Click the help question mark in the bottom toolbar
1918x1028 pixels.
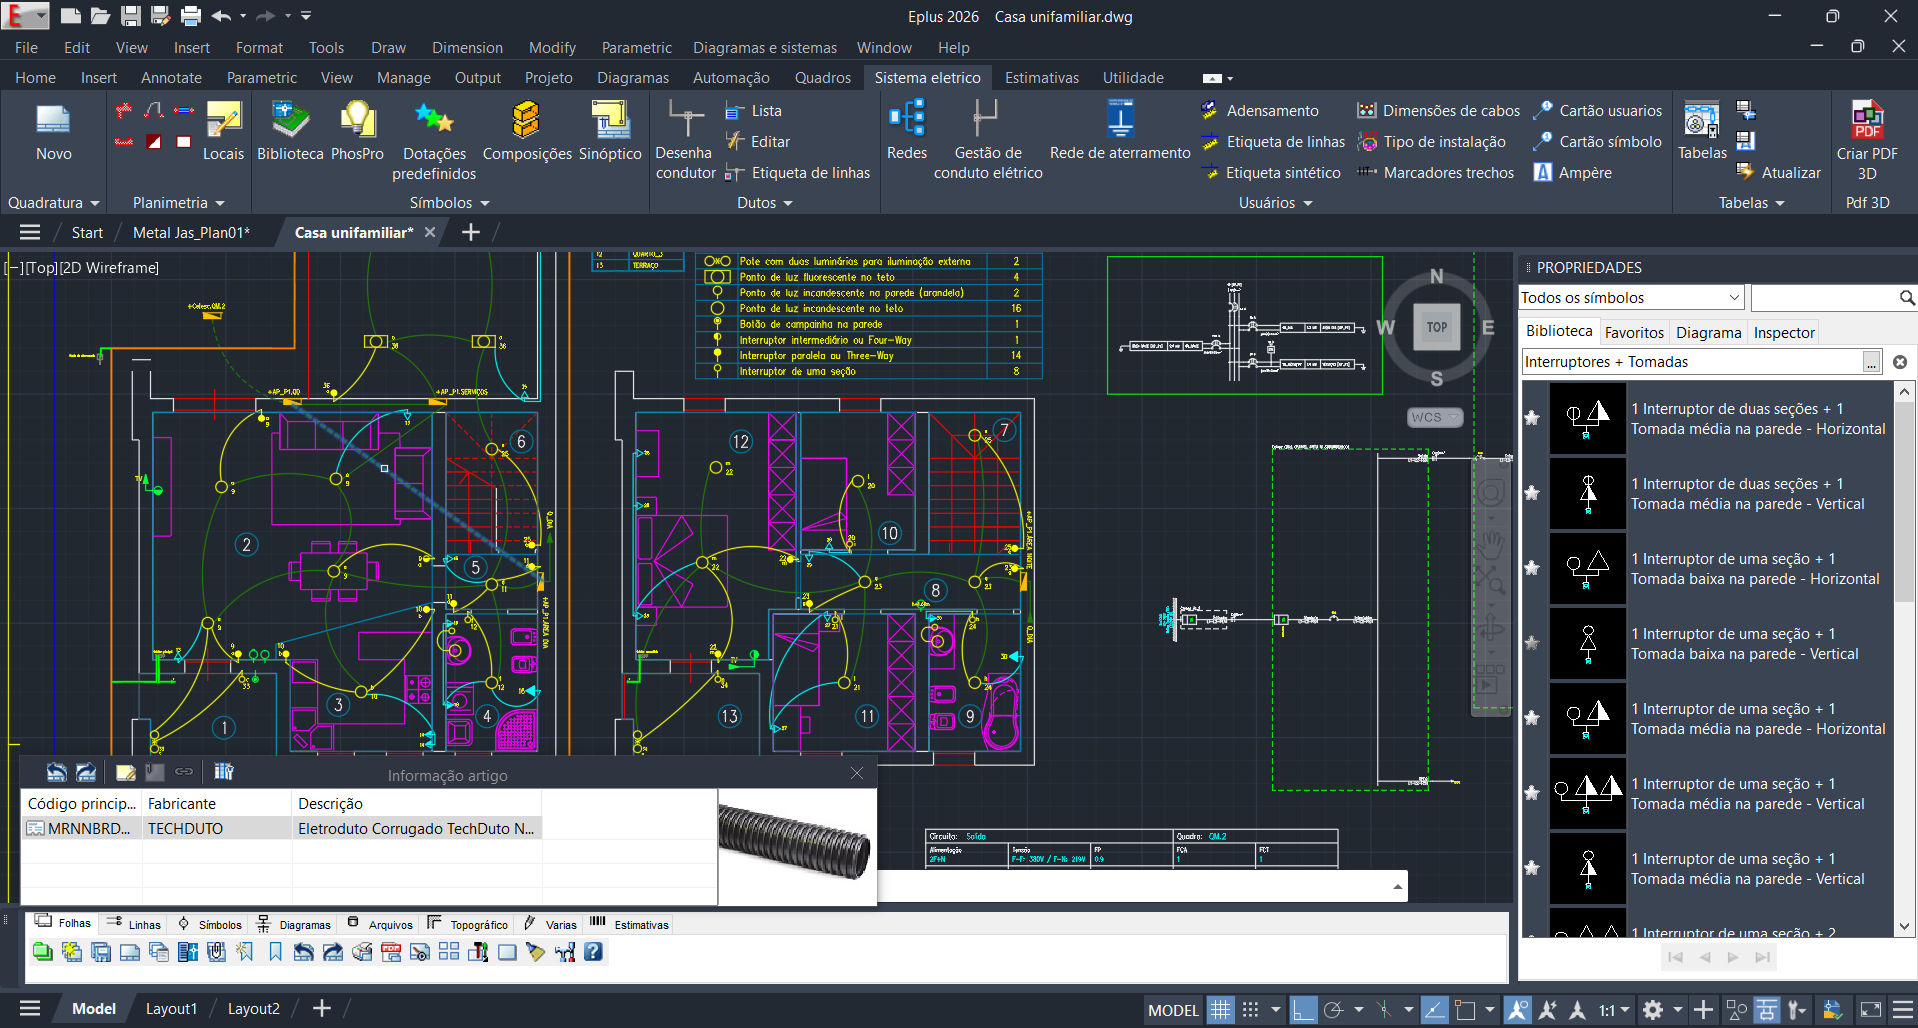[593, 952]
